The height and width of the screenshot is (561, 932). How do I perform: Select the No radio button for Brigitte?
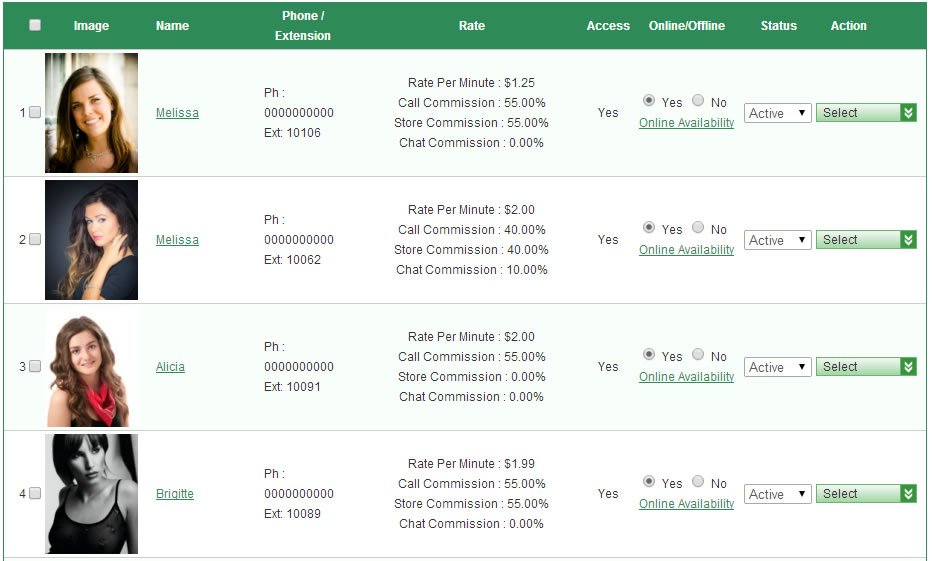click(x=698, y=482)
